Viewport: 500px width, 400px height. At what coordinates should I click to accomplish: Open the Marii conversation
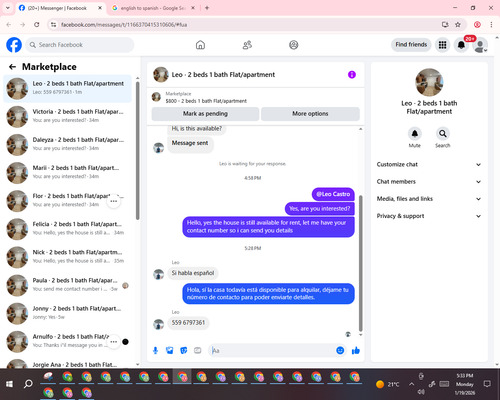67,173
